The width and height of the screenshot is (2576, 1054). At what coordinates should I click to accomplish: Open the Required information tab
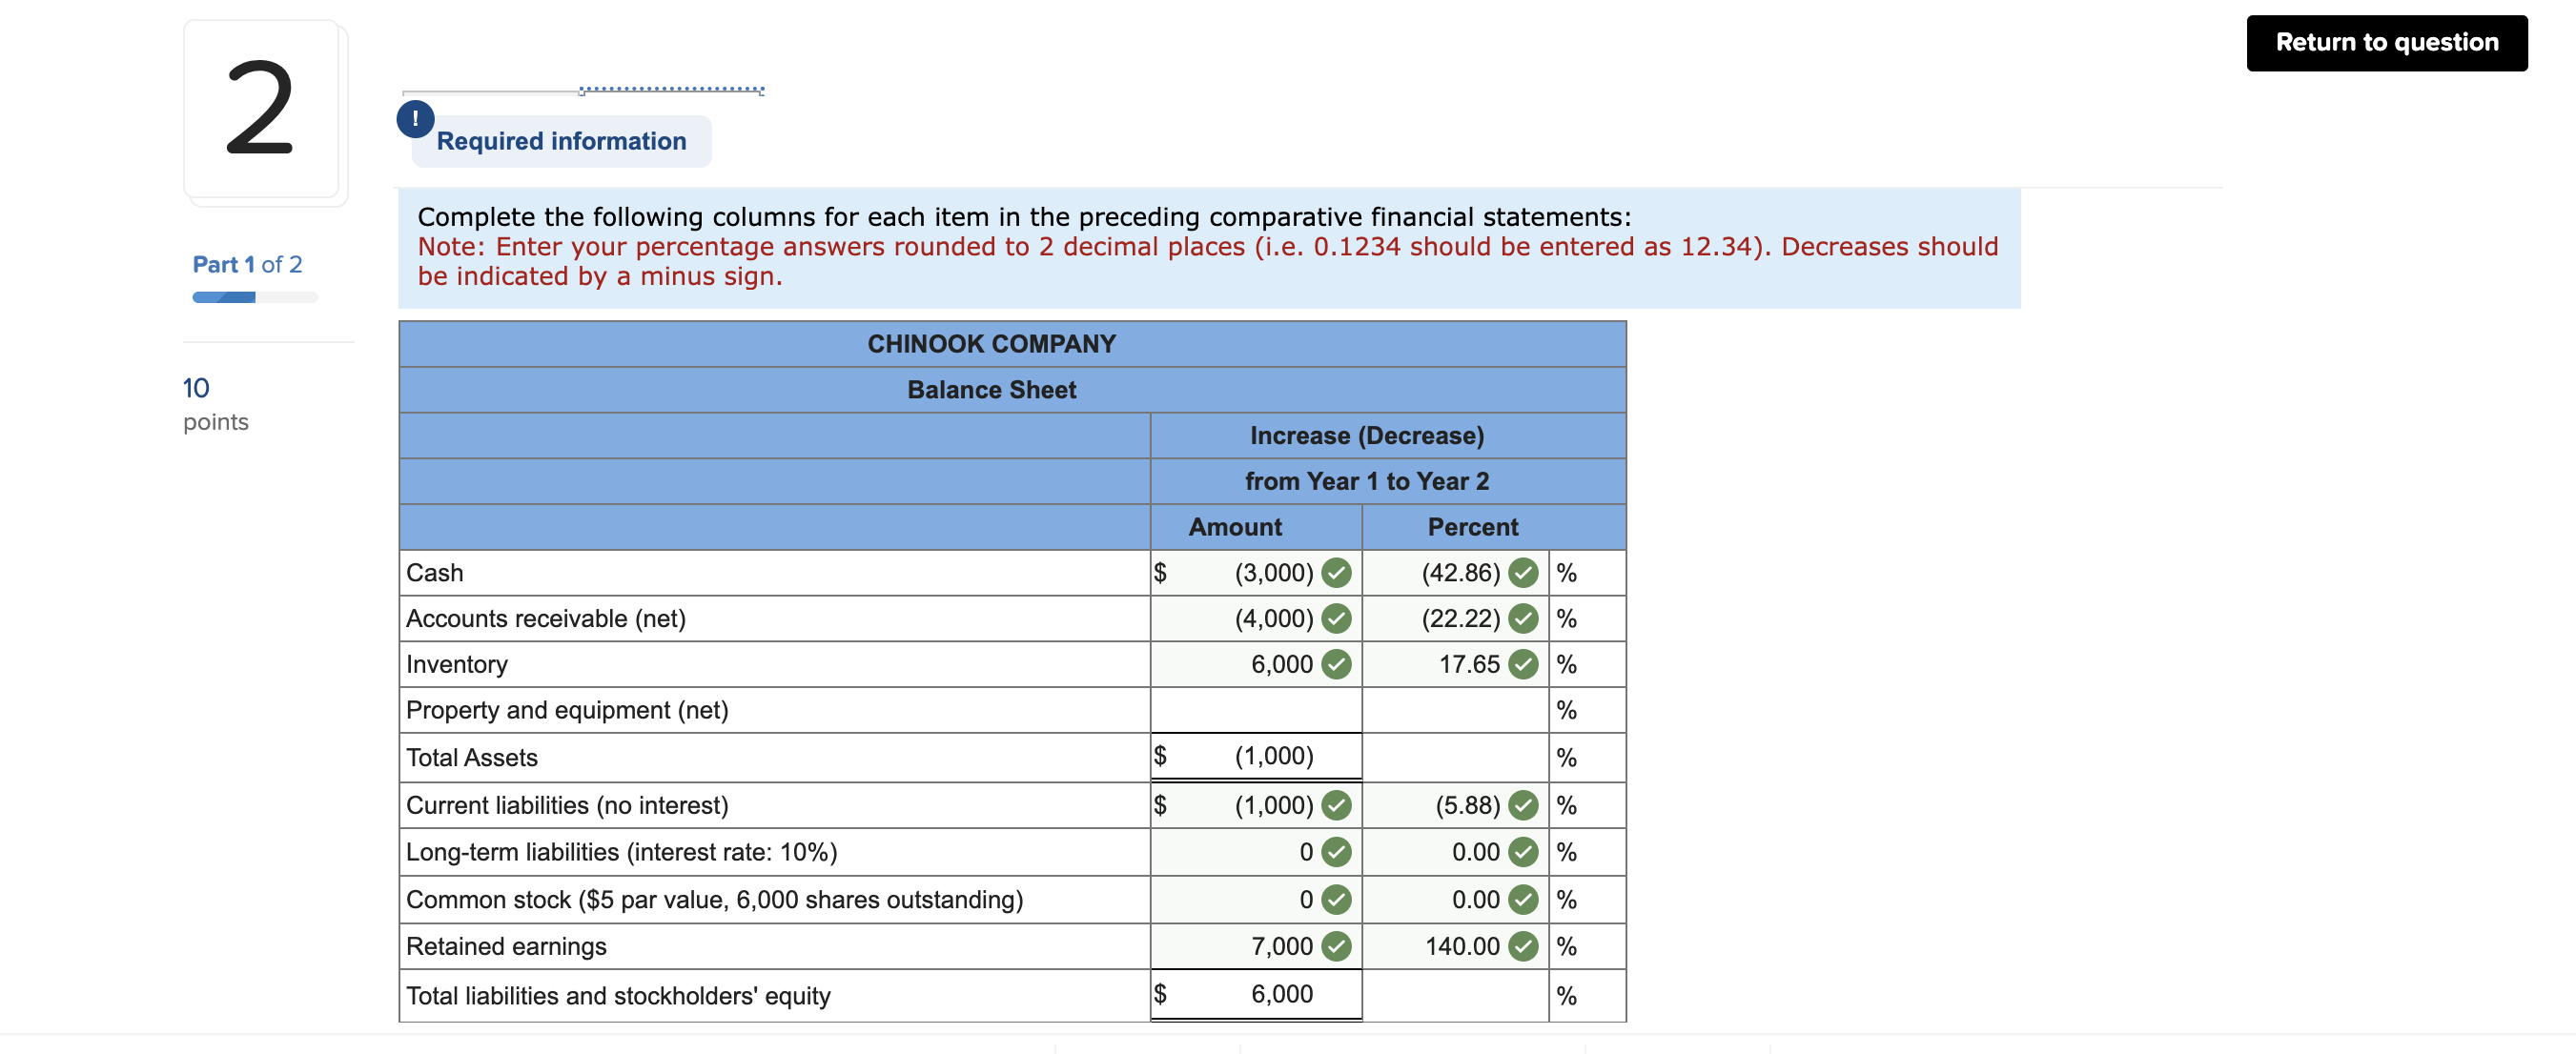(561, 141)
